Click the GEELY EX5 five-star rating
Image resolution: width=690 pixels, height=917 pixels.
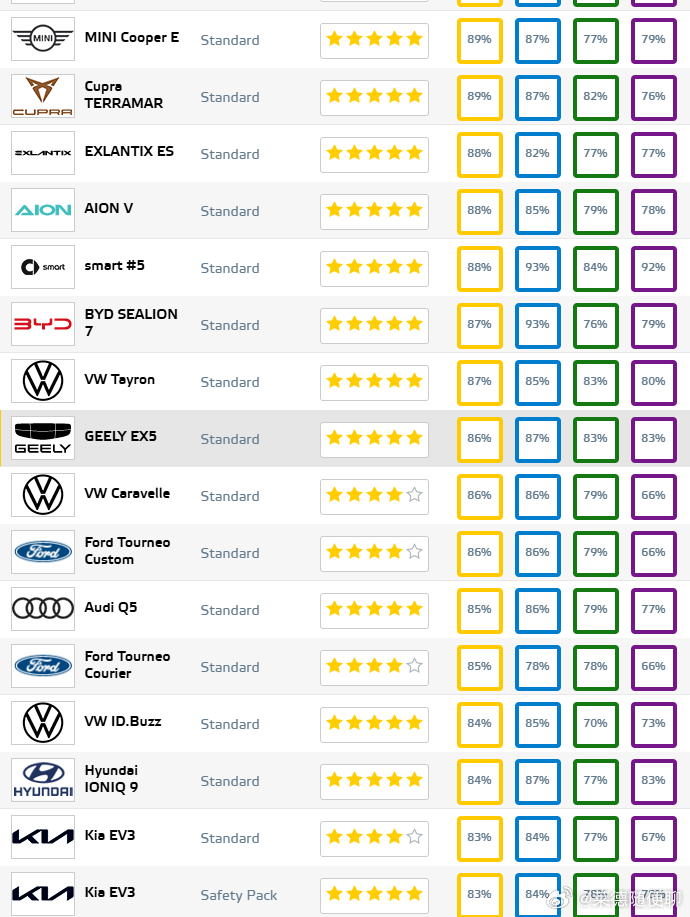(374, 439)
